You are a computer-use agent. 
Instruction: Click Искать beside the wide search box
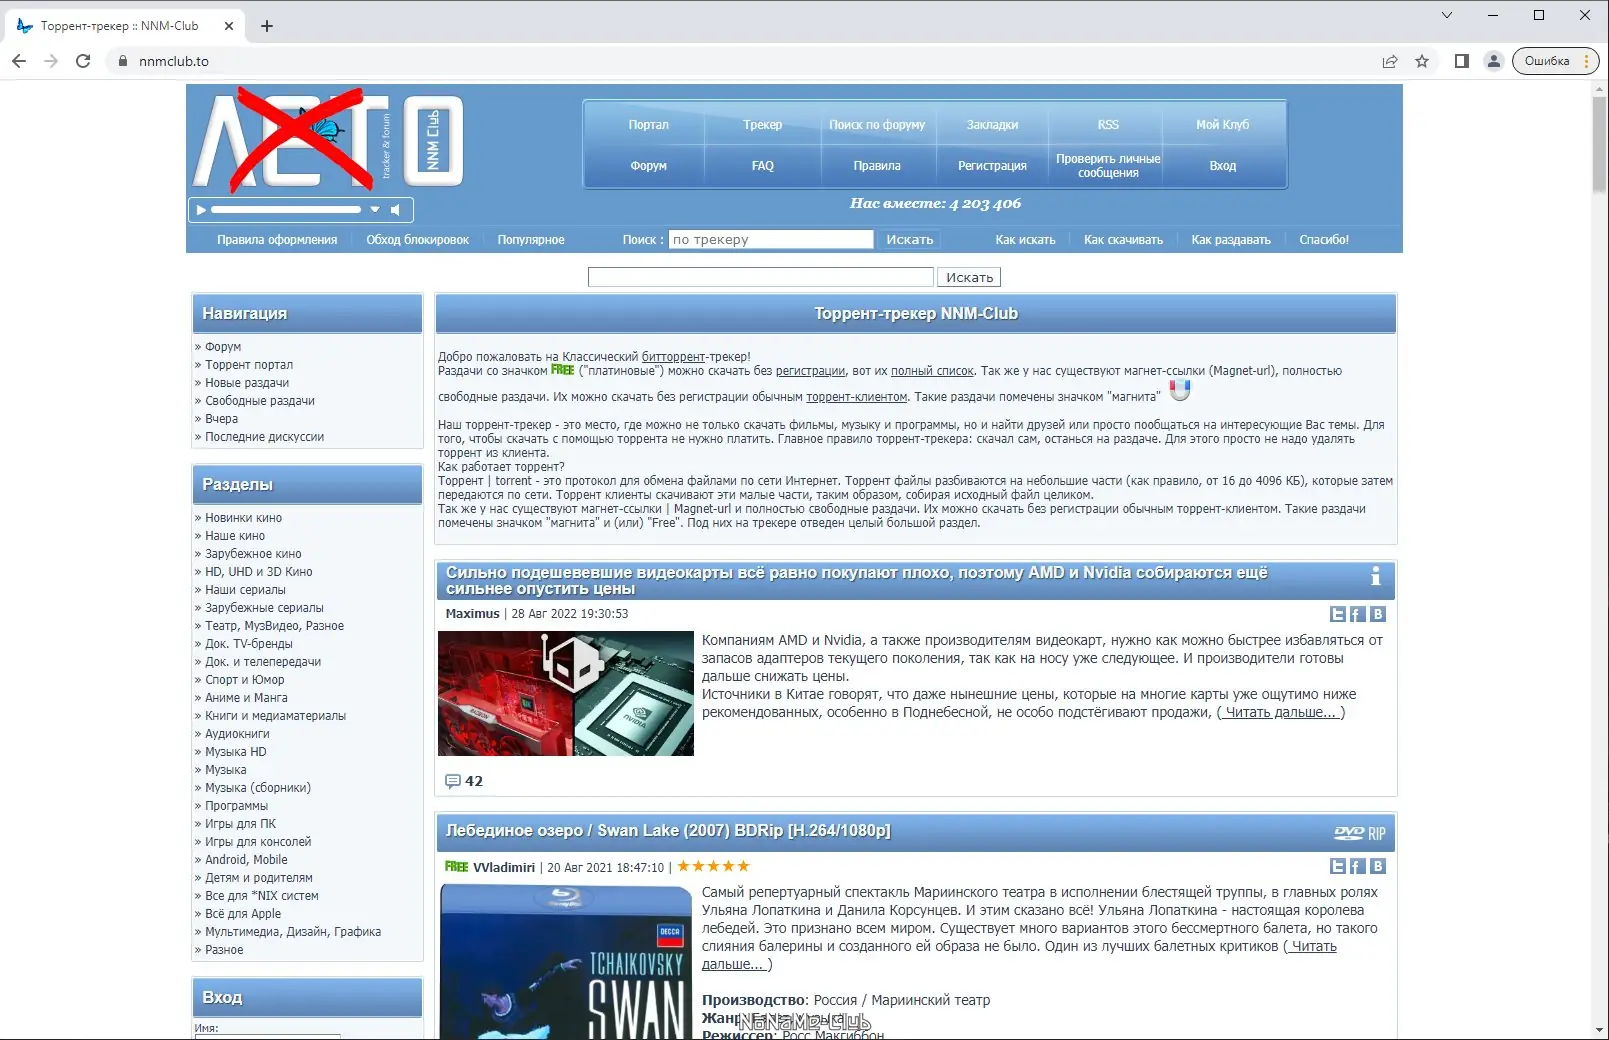[x=970, y=277]
